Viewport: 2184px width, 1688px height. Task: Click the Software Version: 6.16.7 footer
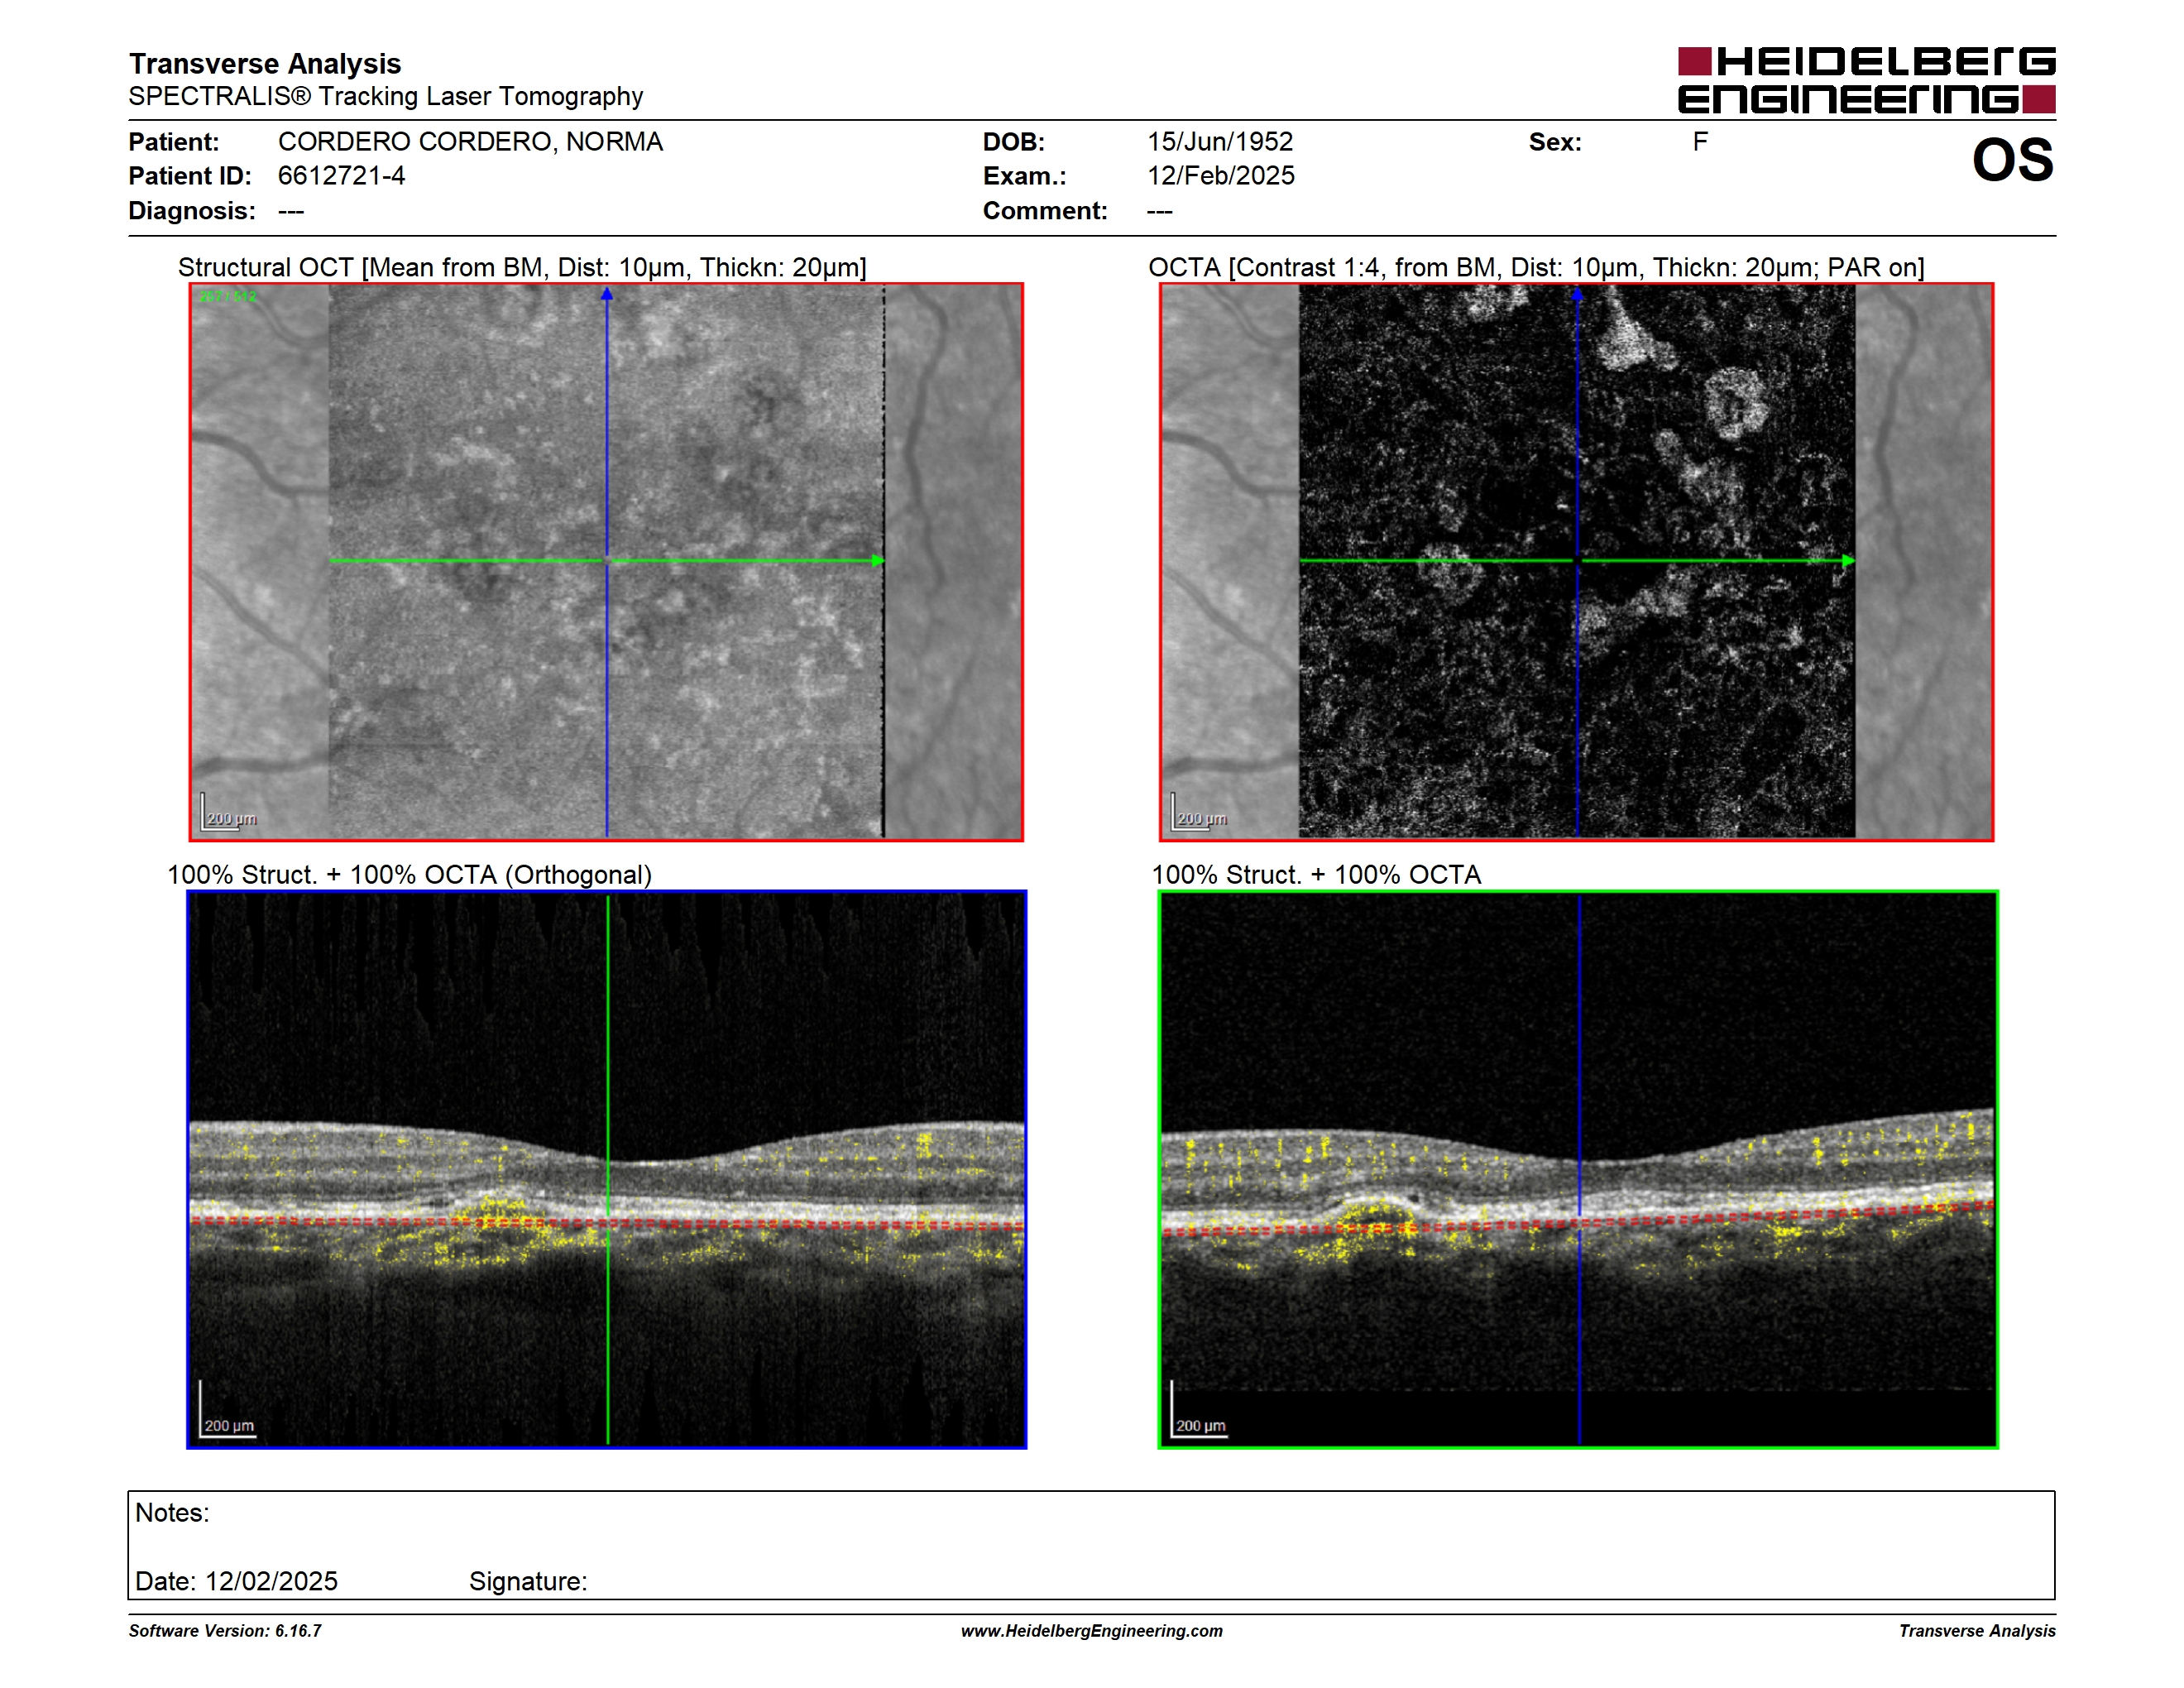tap(225, 1631)
